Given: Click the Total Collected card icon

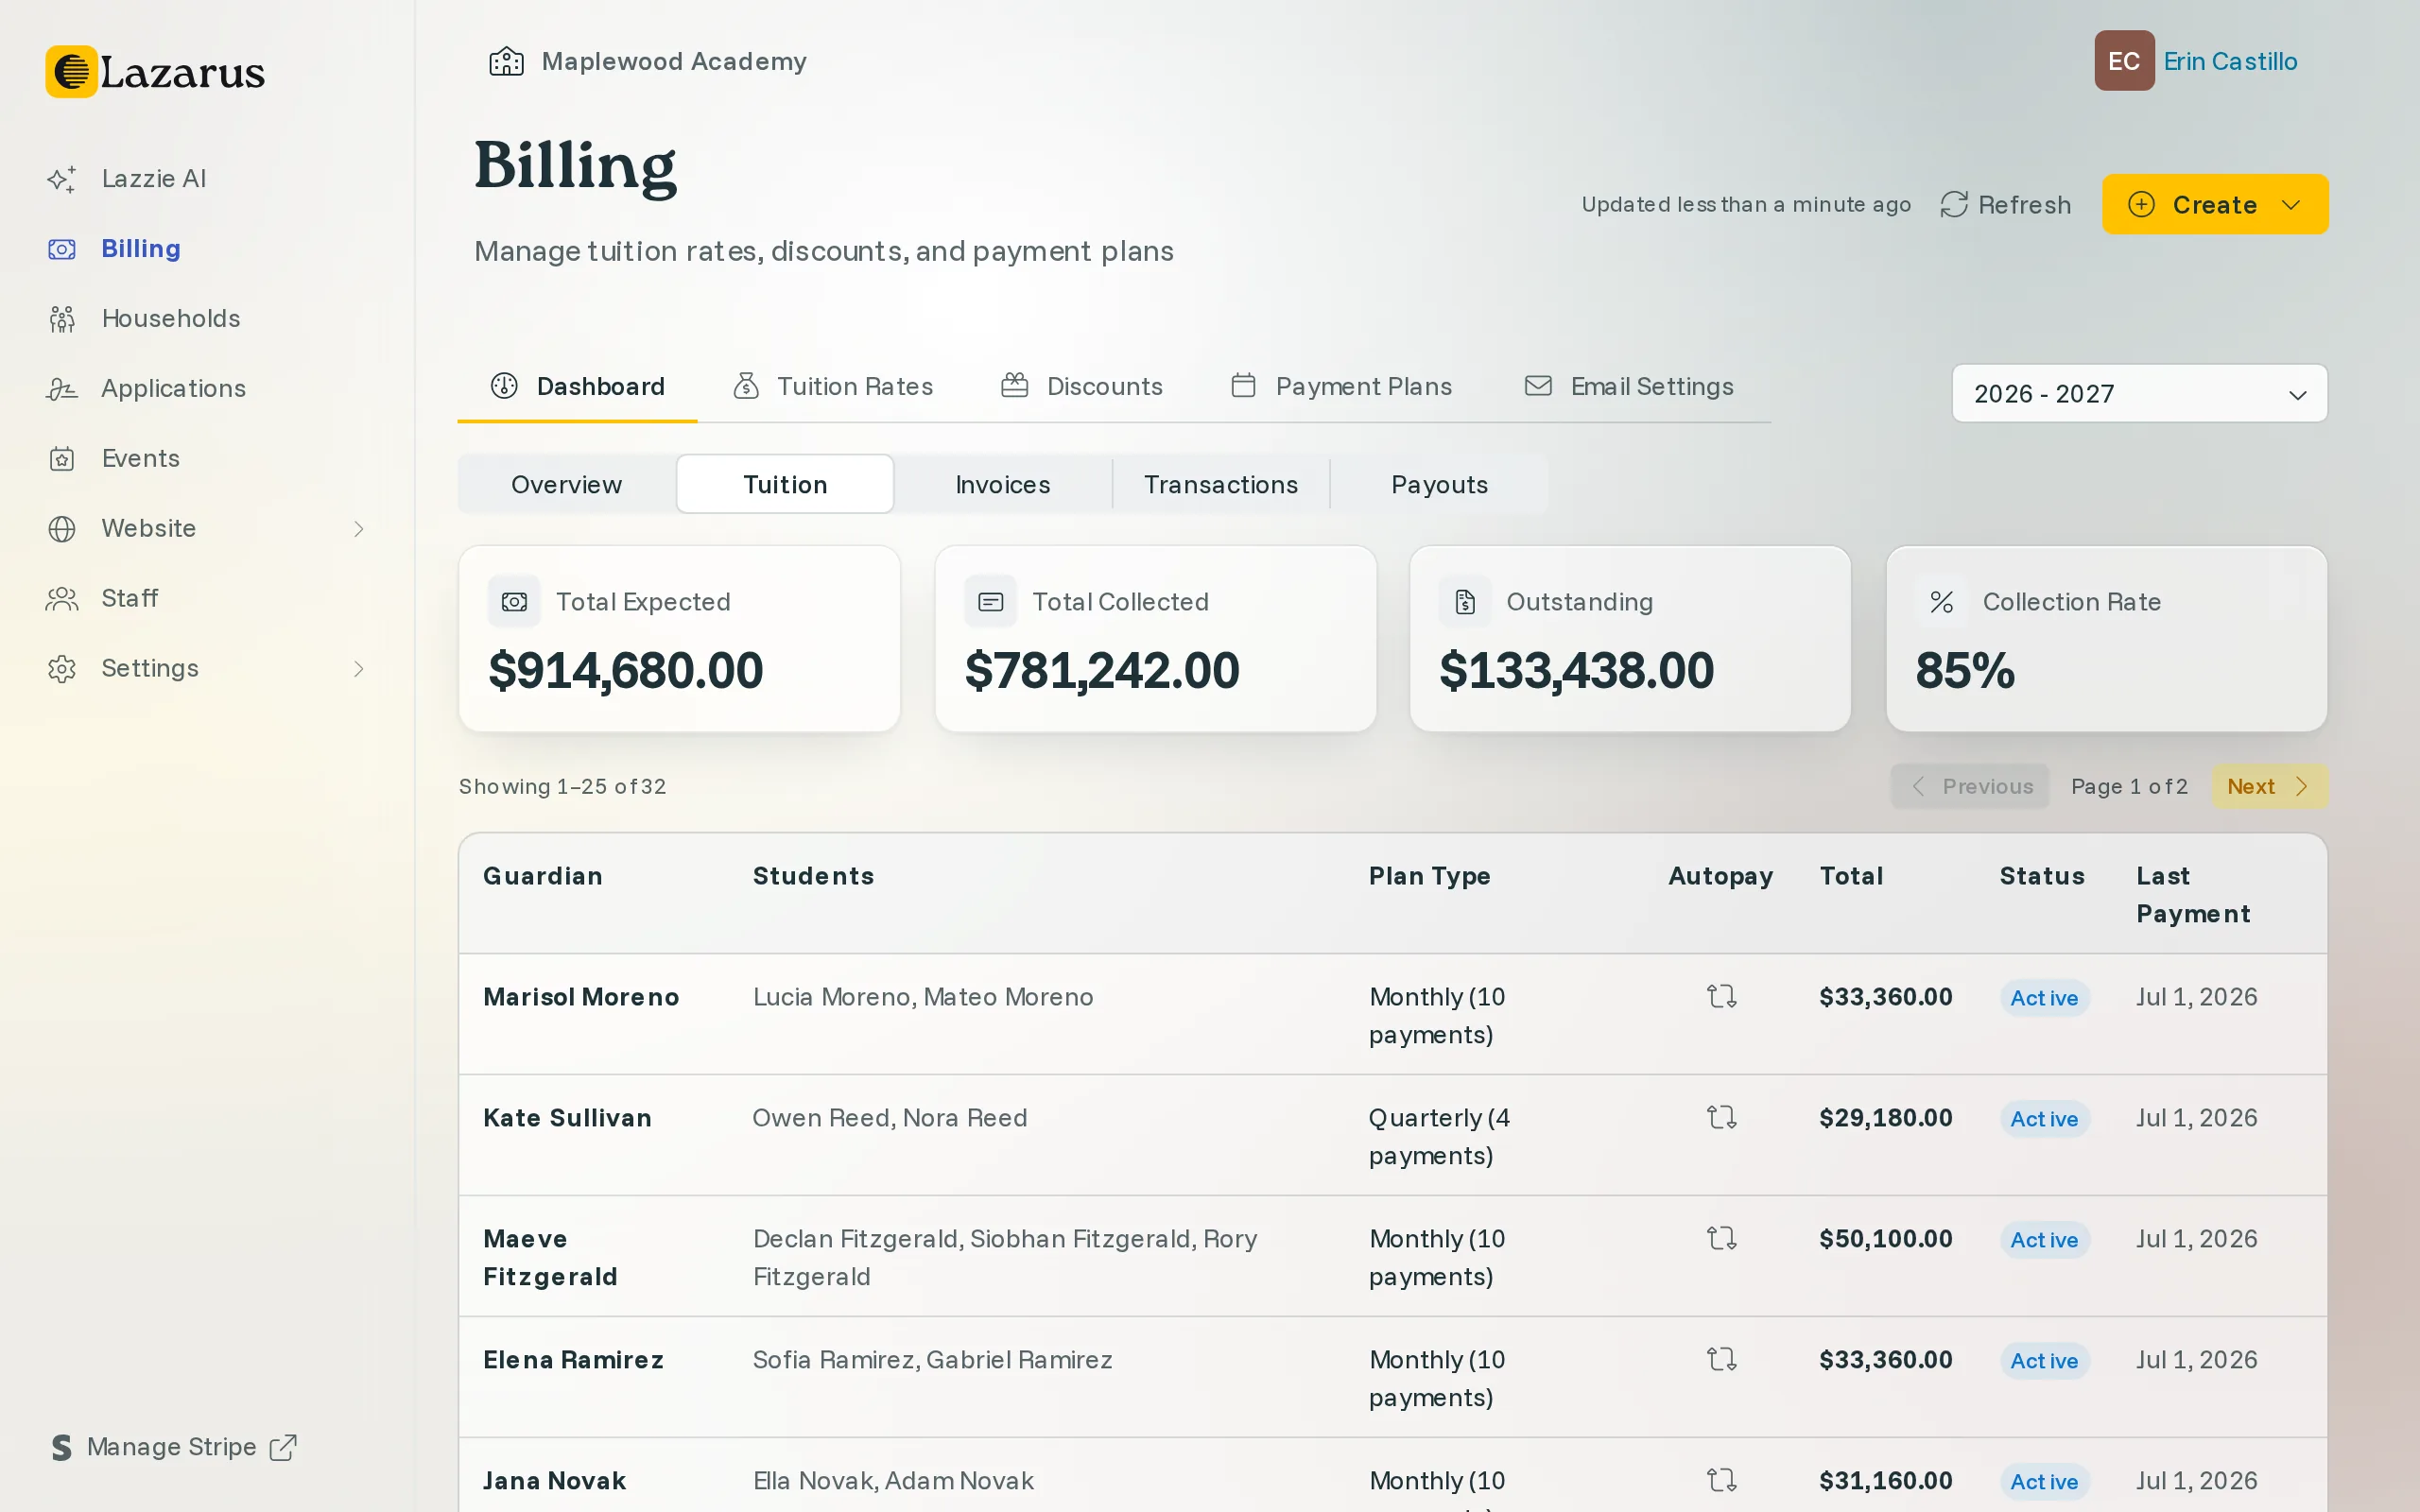Looking at the screenshot, I should click(990, 601).
